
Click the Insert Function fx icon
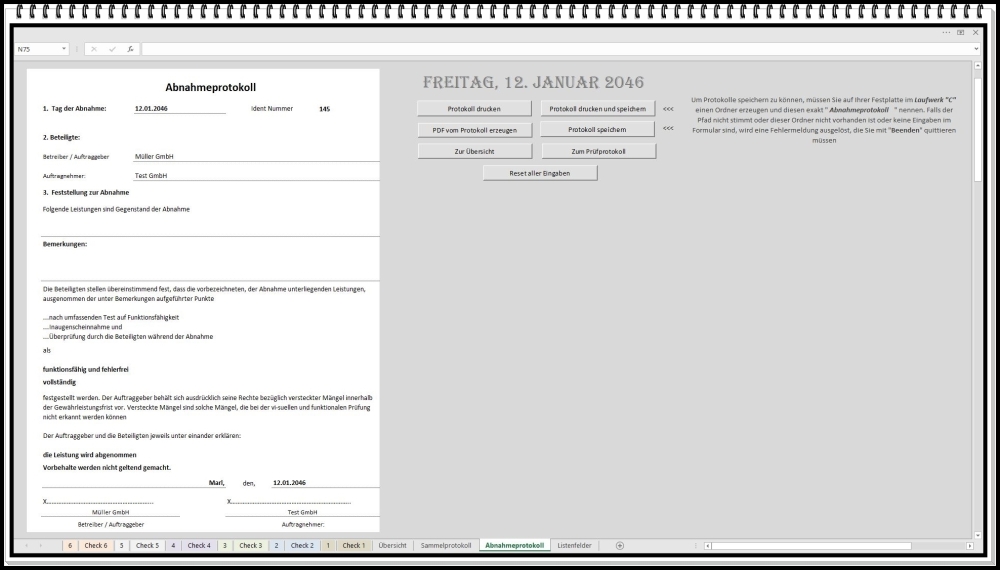point(130,49)
